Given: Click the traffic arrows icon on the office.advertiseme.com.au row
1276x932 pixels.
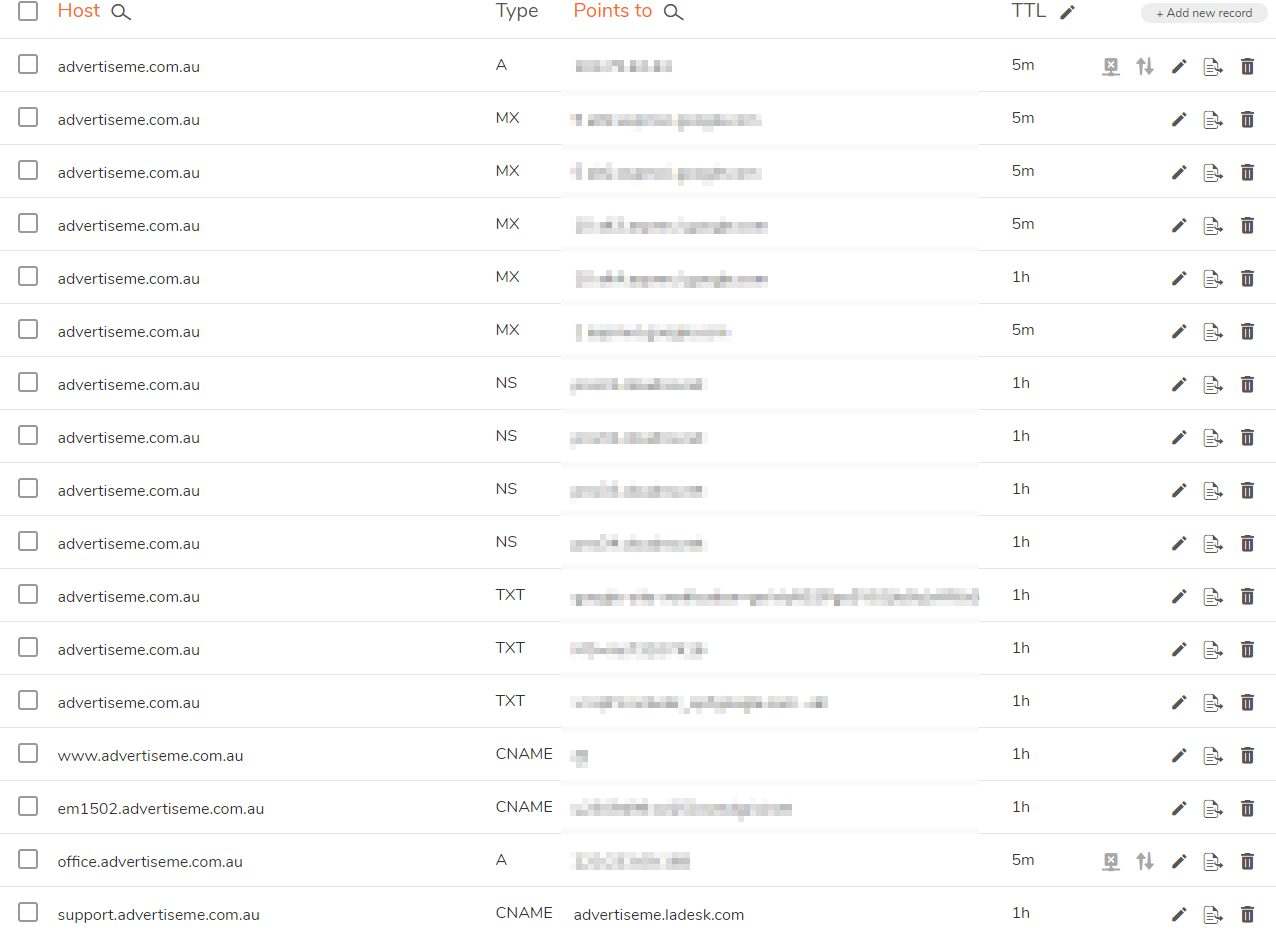Looking at the screenshot, I should (1145, 861).
